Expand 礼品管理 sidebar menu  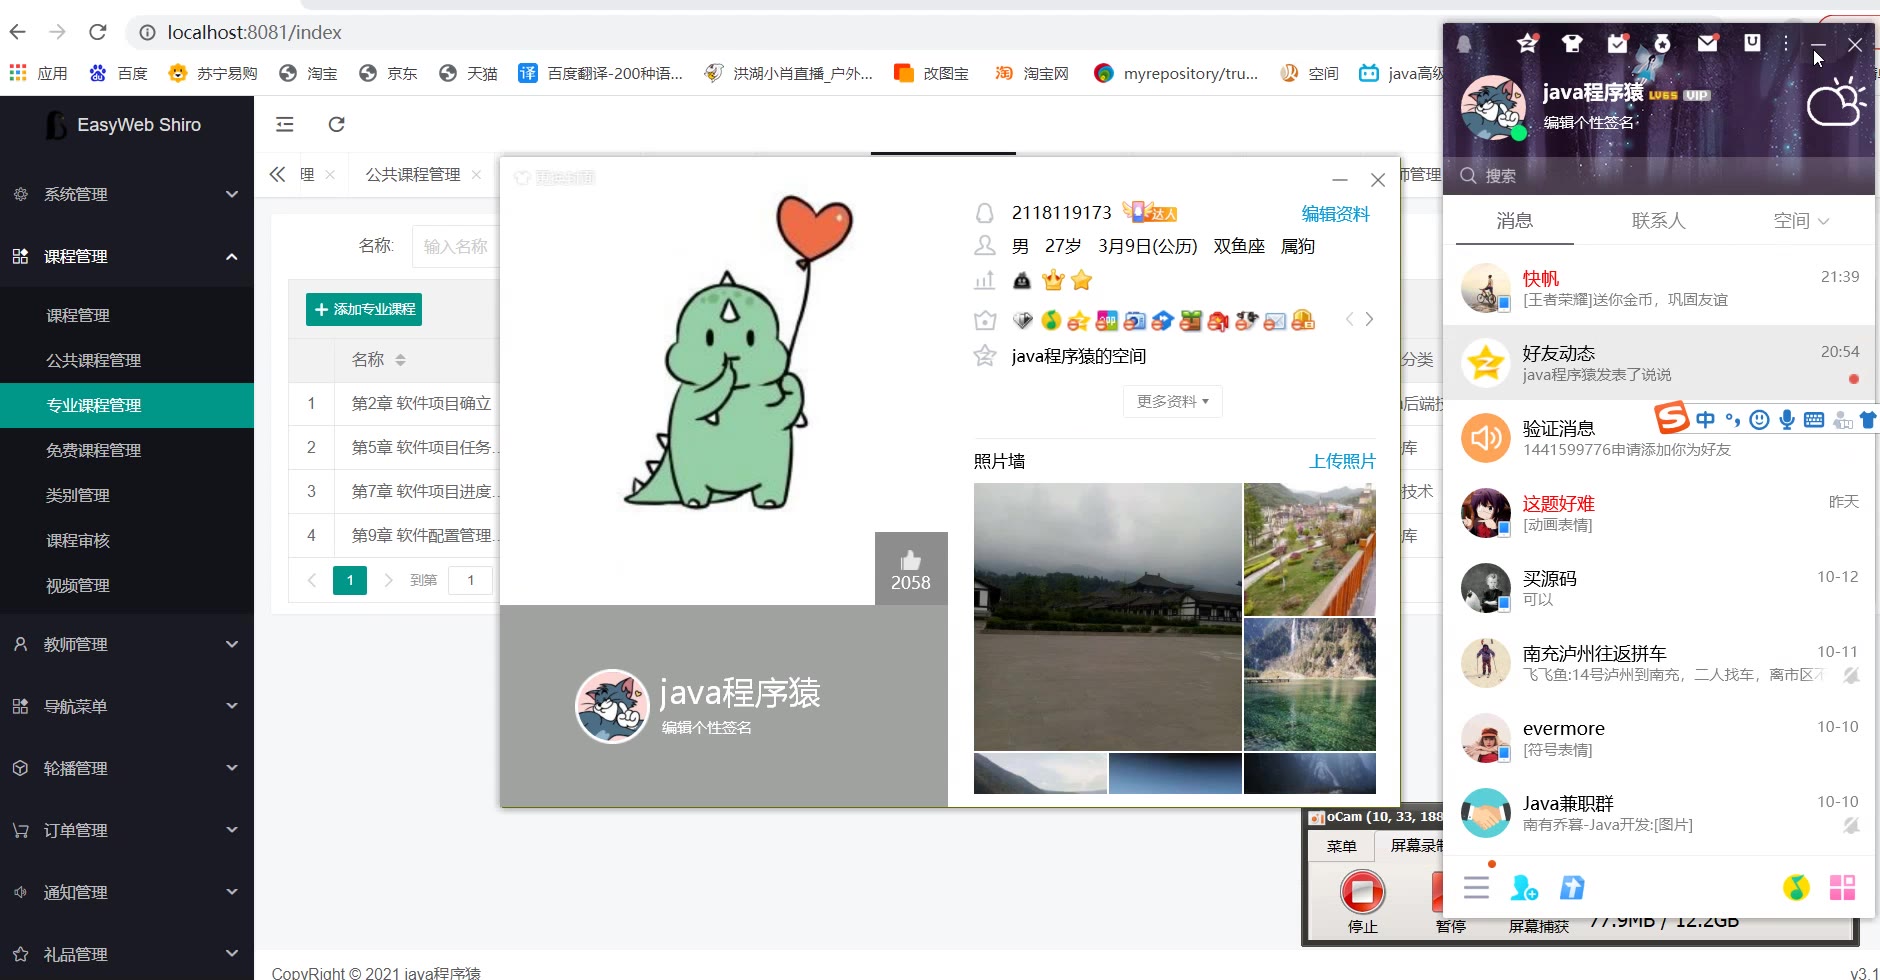pyautogui.click(x=127, y=954)
